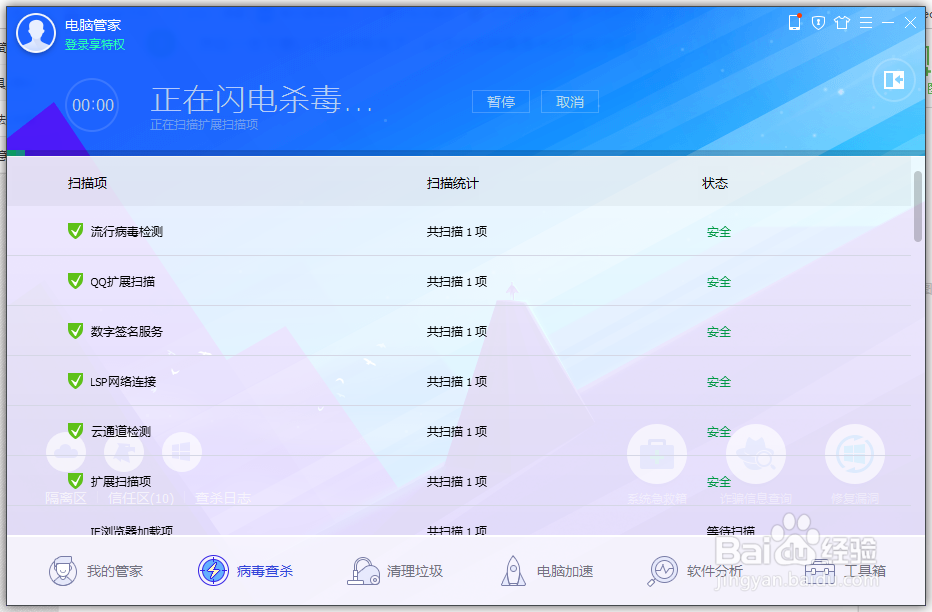Click the faded Windows logo engine icon
This screenshot has height=612, width=932.
pos(182,452)
